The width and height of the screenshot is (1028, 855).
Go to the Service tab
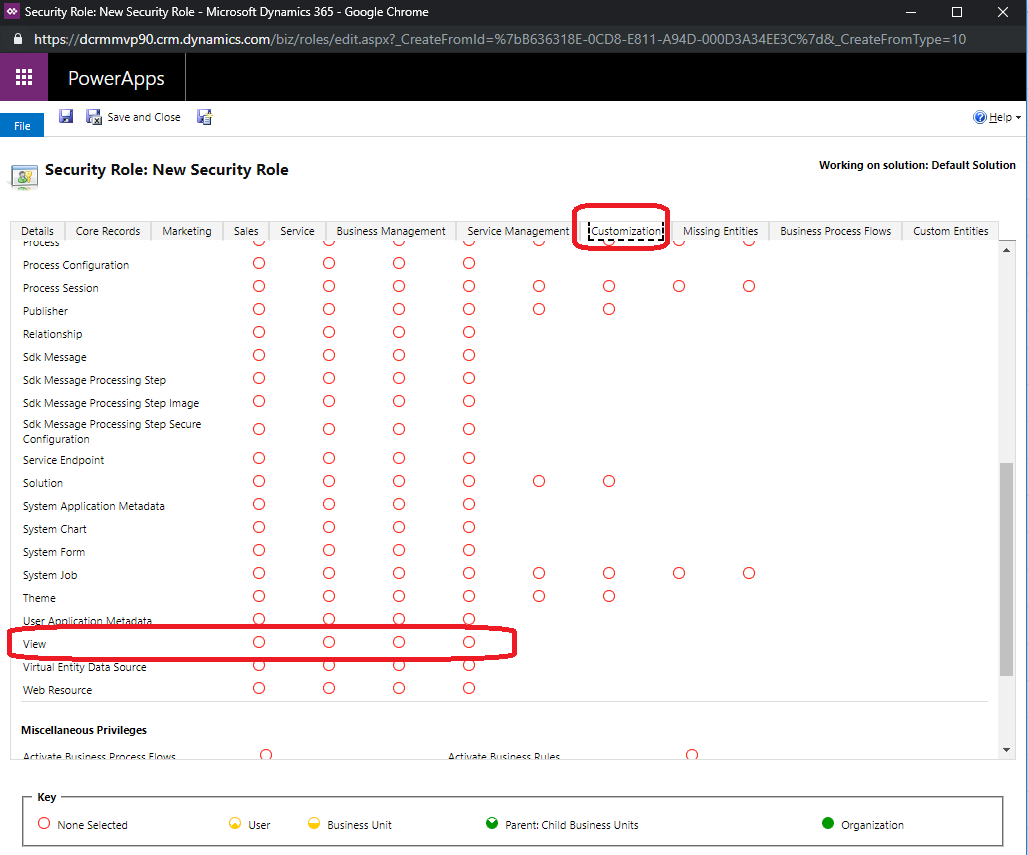click(x=297, y=231)
